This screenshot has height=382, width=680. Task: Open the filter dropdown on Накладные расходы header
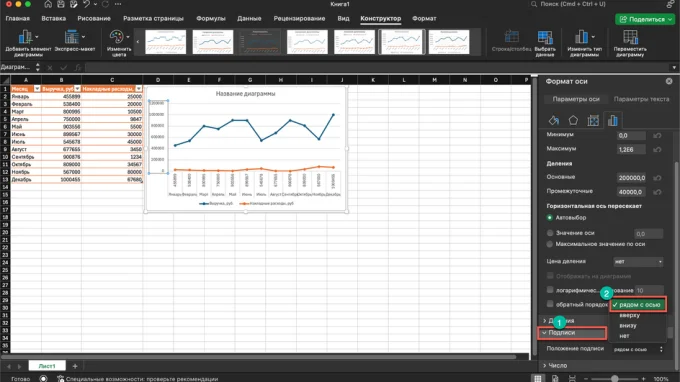[138, 89]
